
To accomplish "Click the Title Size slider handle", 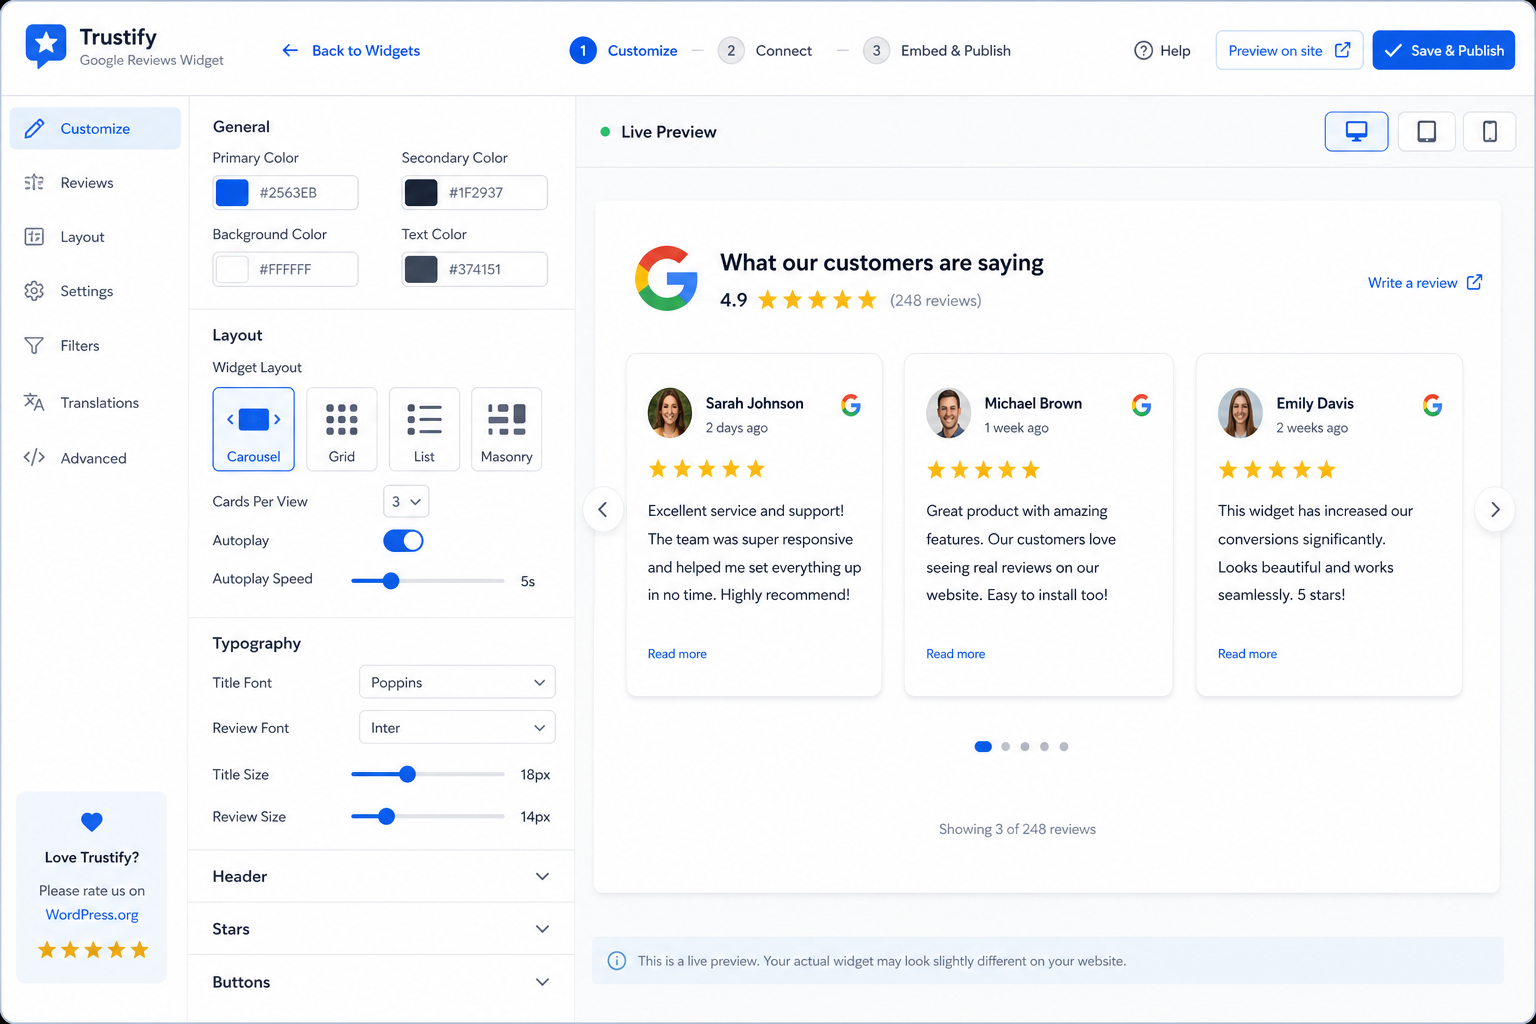I will [x=407, y=774].
